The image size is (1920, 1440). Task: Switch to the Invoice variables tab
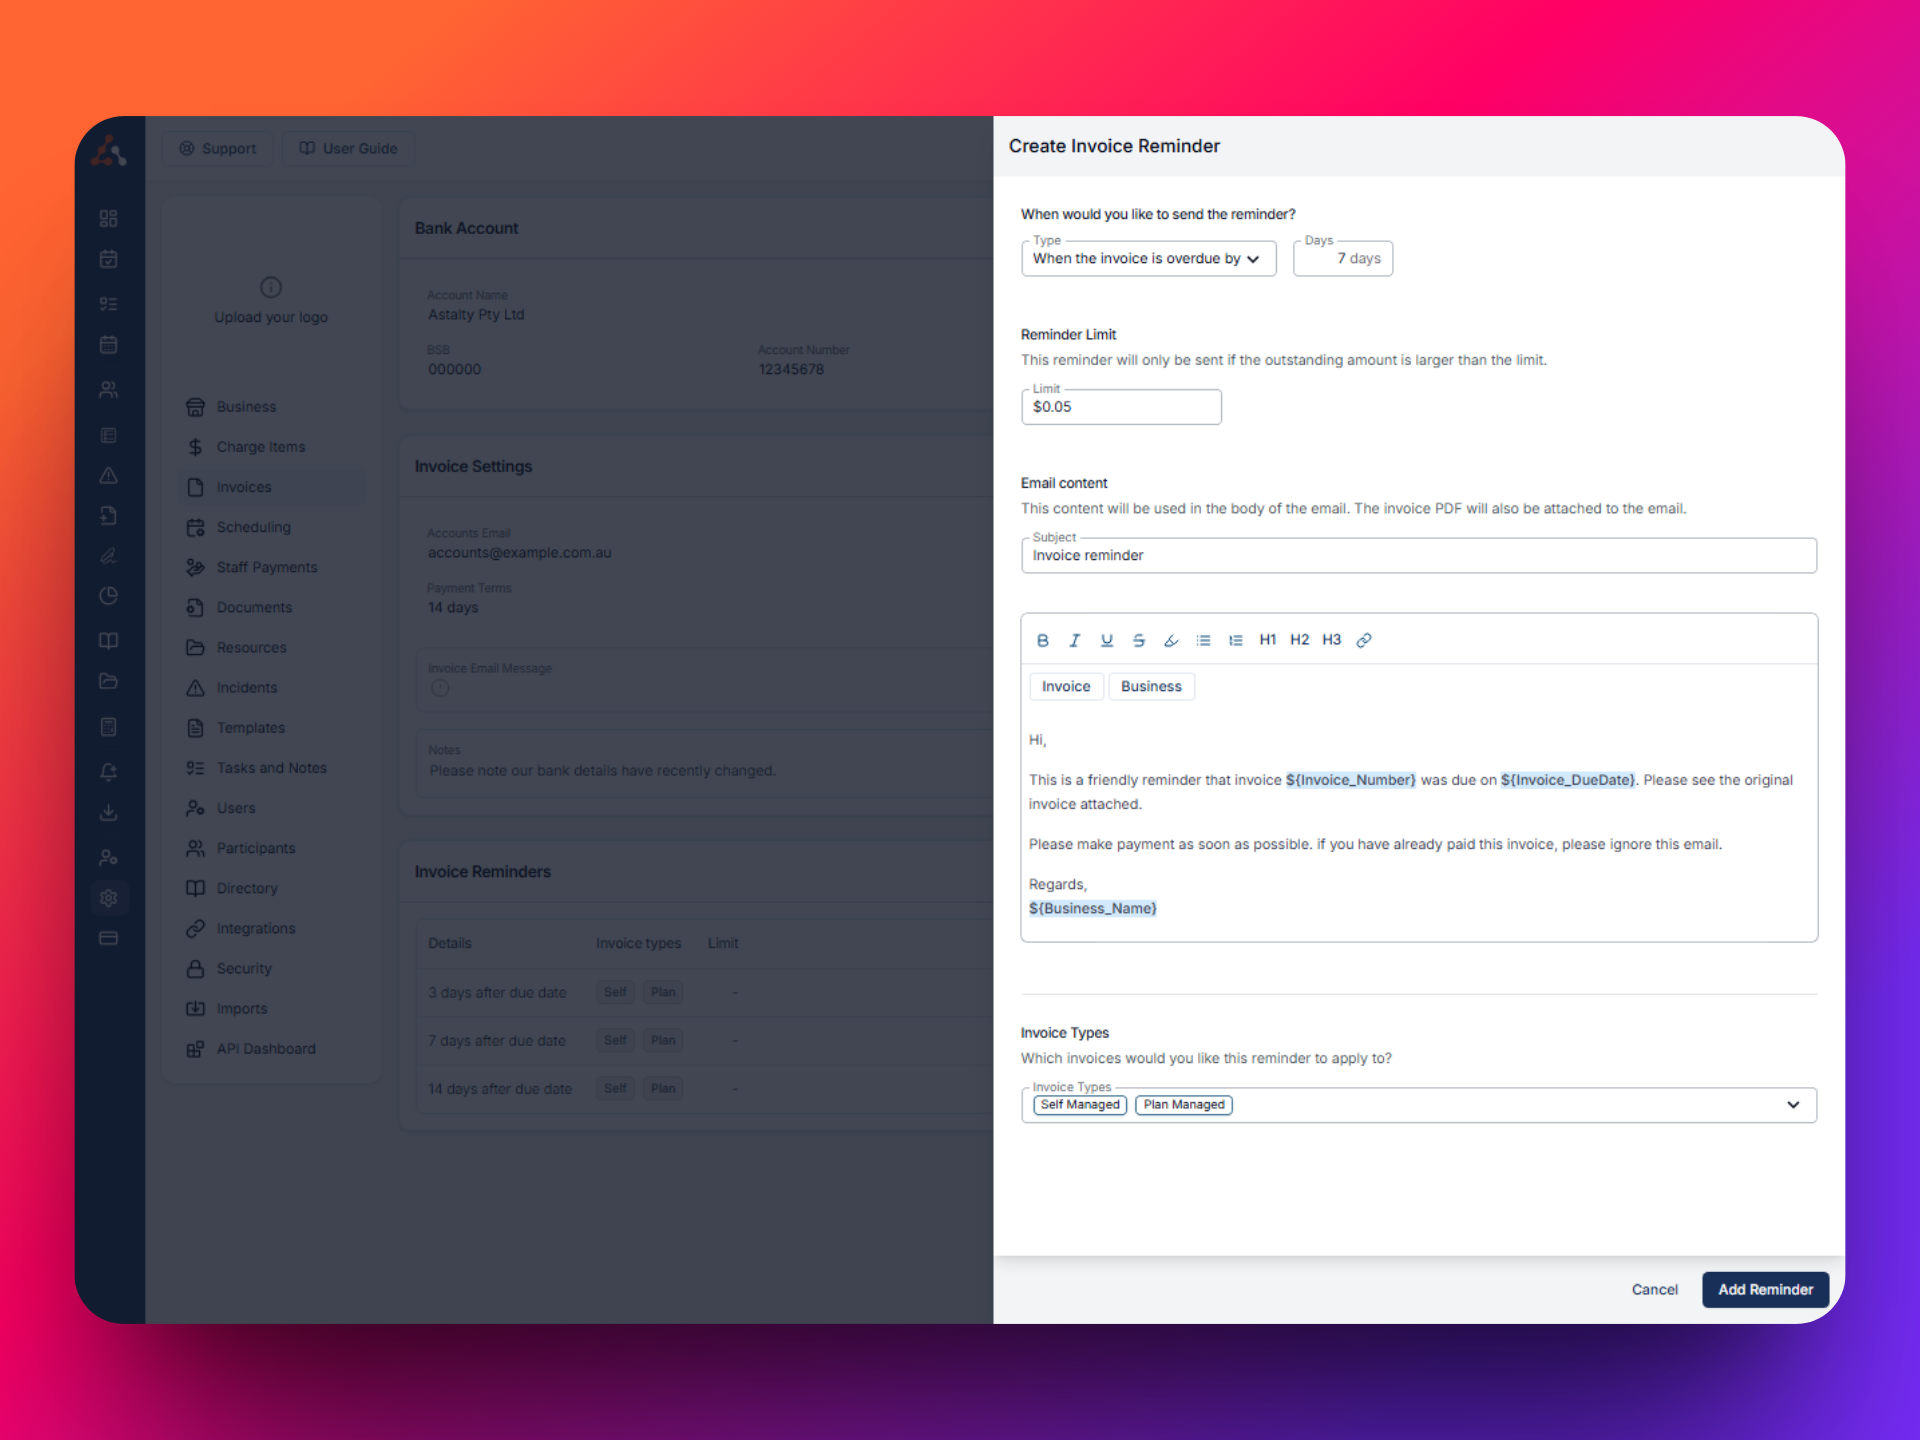1066,686
